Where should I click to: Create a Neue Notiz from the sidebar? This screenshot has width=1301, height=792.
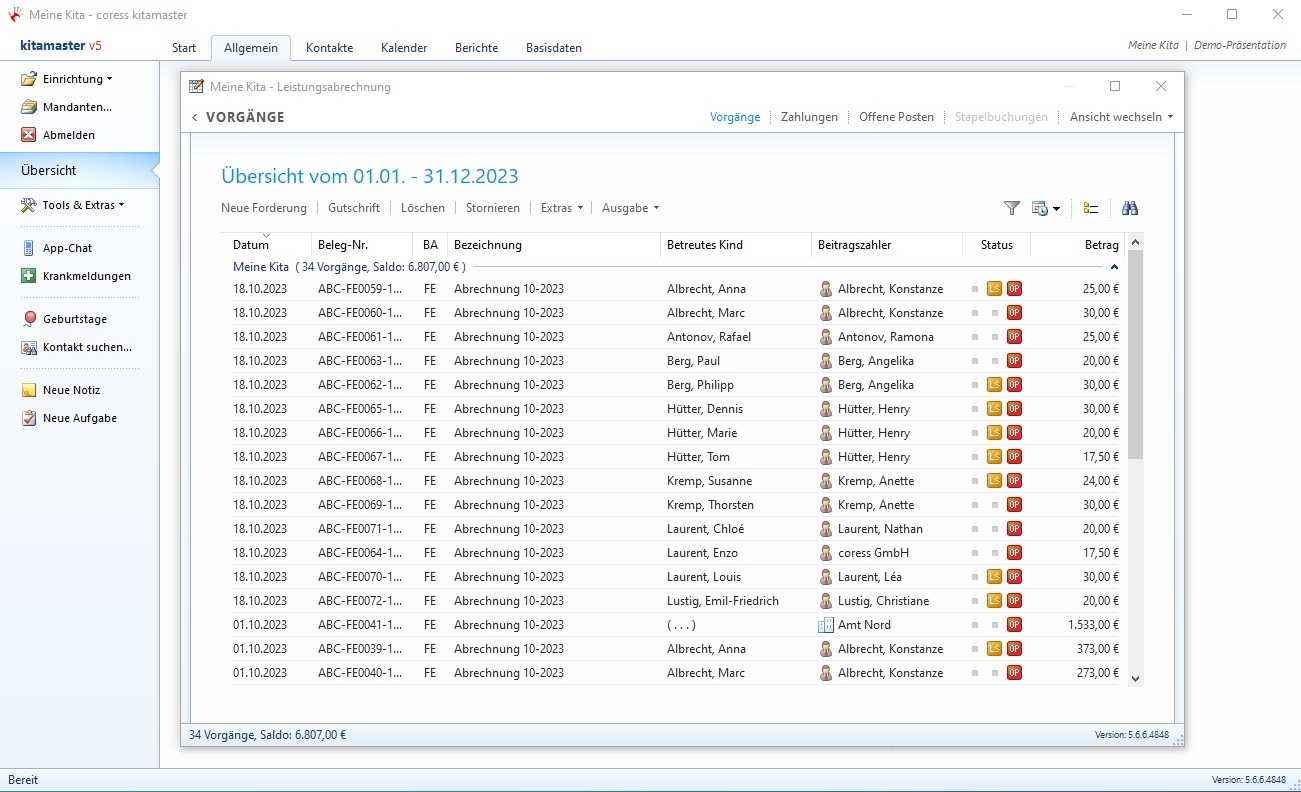tap(71, 390)
